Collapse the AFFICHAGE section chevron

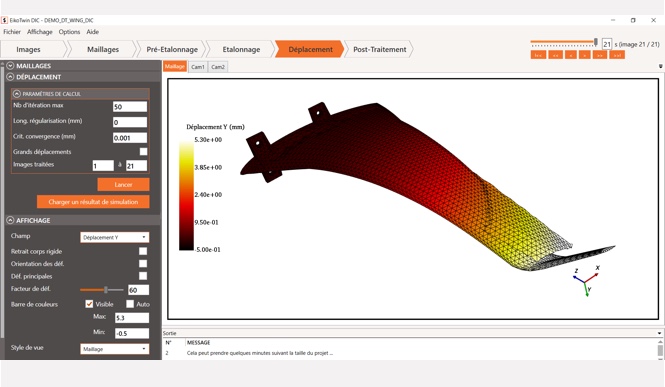tap(11, 220)
